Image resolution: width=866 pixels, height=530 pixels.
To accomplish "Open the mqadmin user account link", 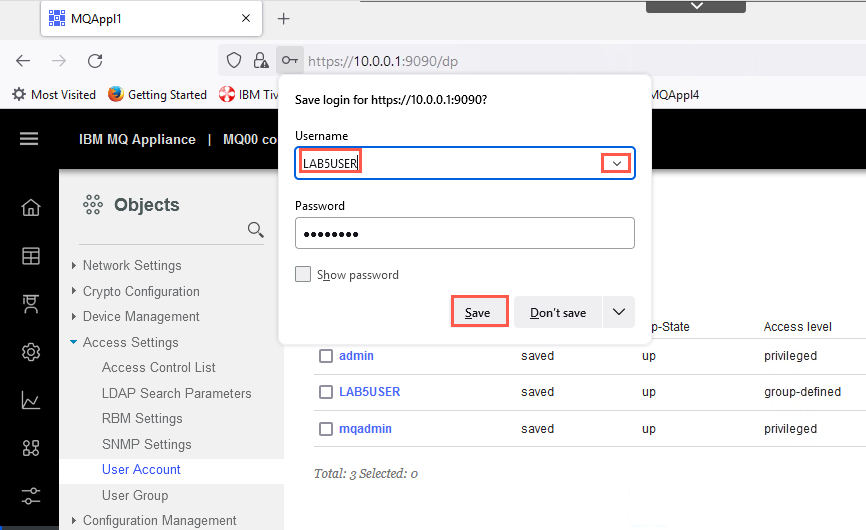I will 365,428.
